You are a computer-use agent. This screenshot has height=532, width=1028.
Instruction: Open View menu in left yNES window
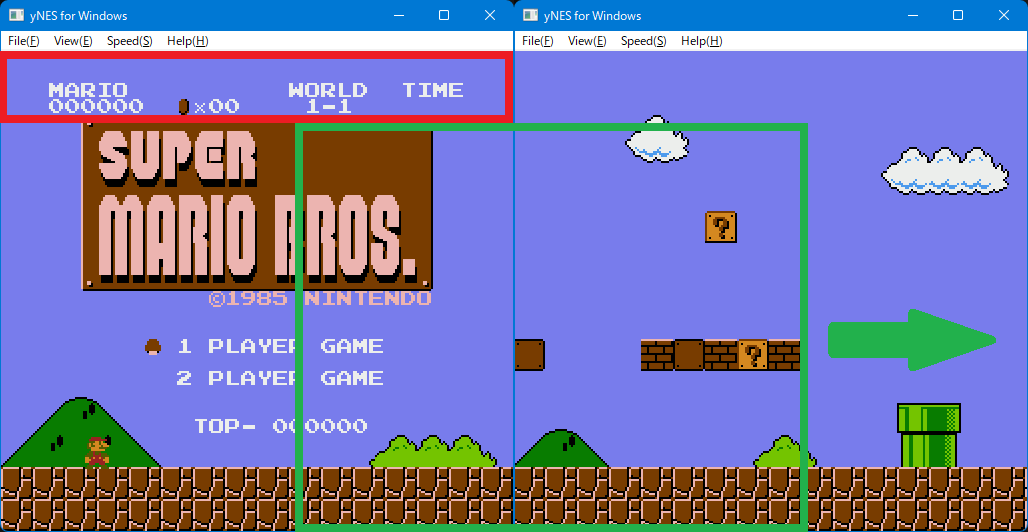tap(73, 41)
